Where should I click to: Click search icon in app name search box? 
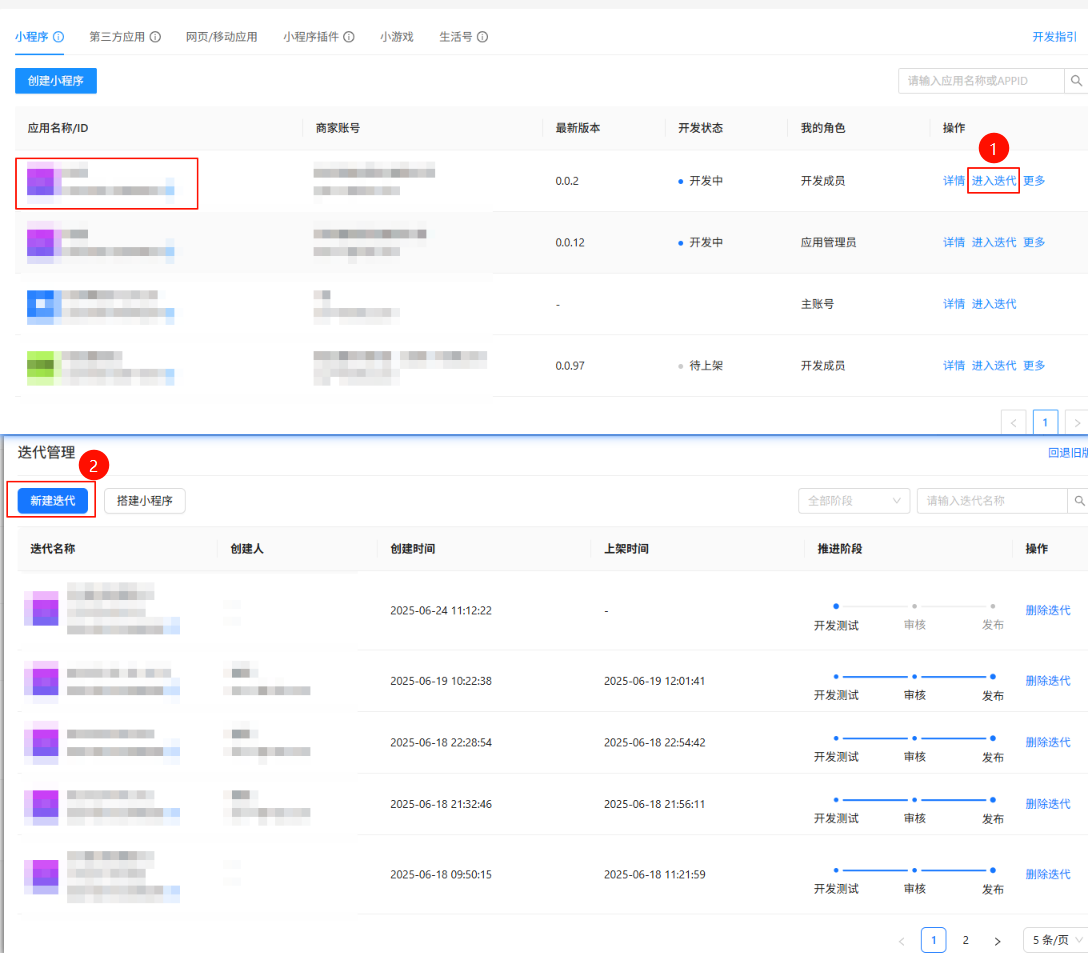[x=1076, y=81]
